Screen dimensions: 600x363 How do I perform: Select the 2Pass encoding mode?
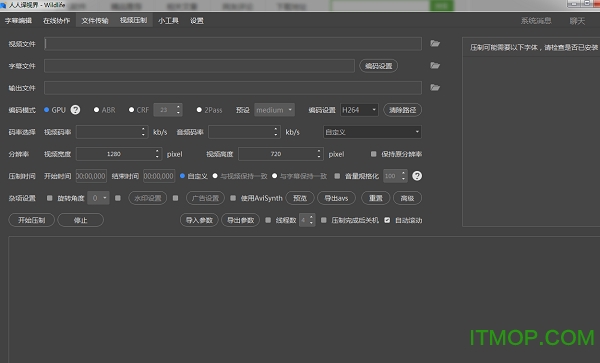tap(199, 110)
